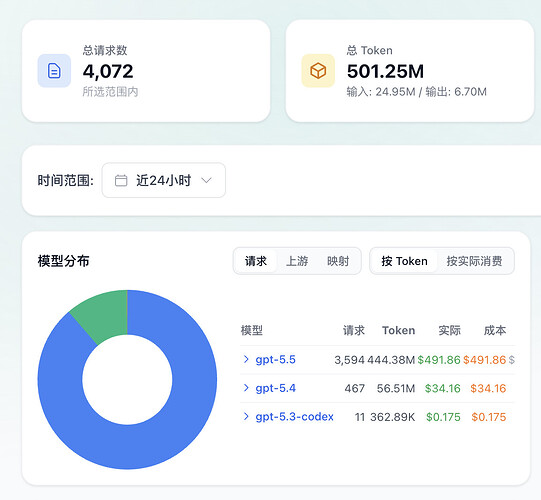This screenshot has height=500, width=541.
Task: Click the 501.25M total token value
Action: tap(385, 71)
